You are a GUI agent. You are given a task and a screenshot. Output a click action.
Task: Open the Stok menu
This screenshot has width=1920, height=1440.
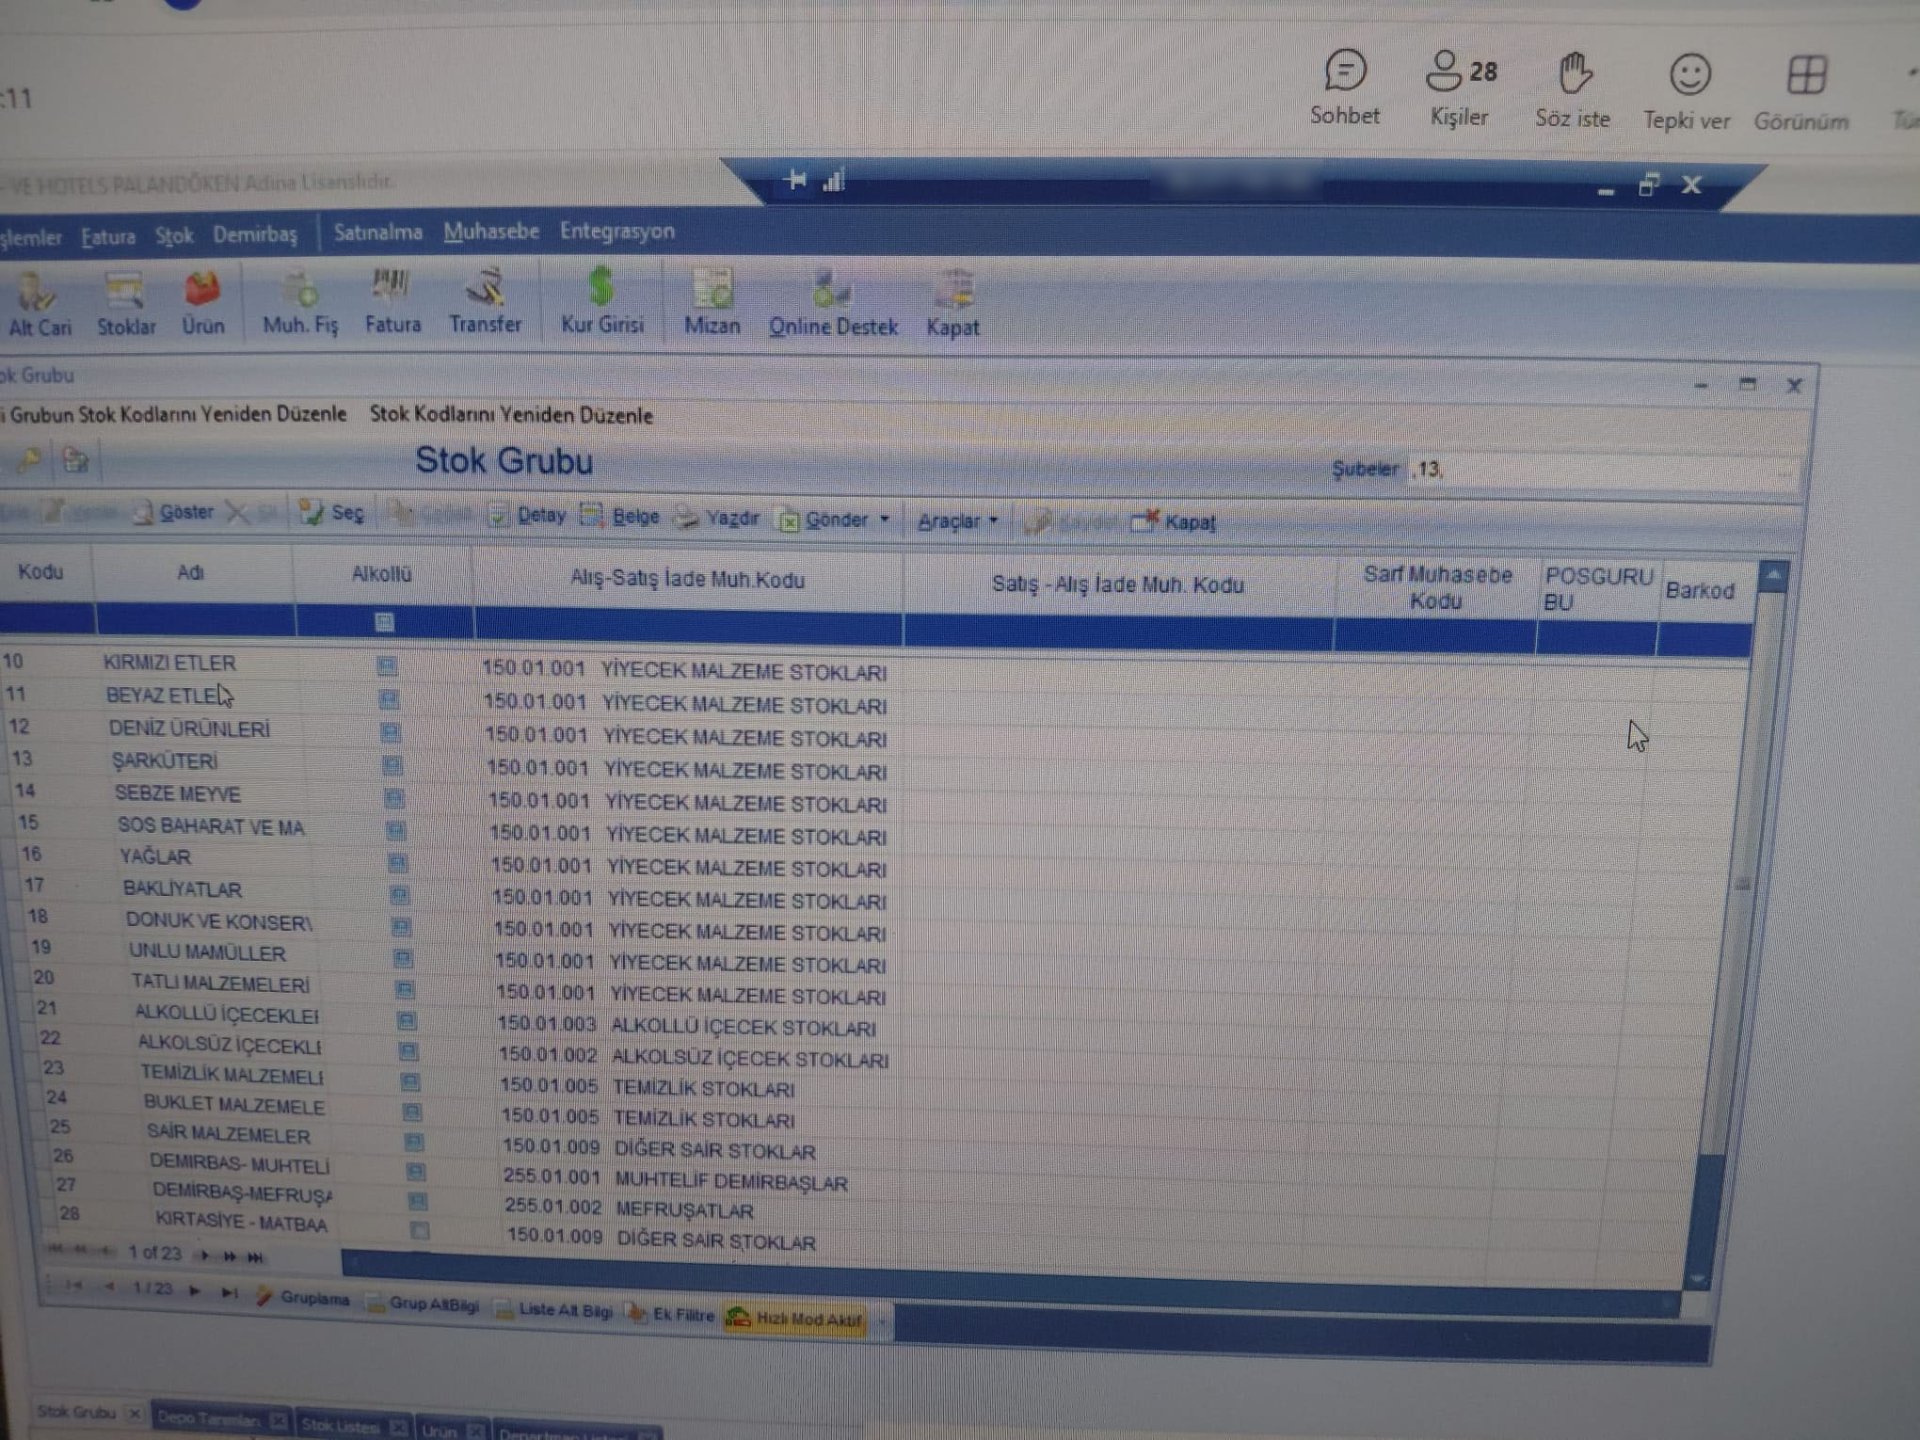click(x=174, y=236)
